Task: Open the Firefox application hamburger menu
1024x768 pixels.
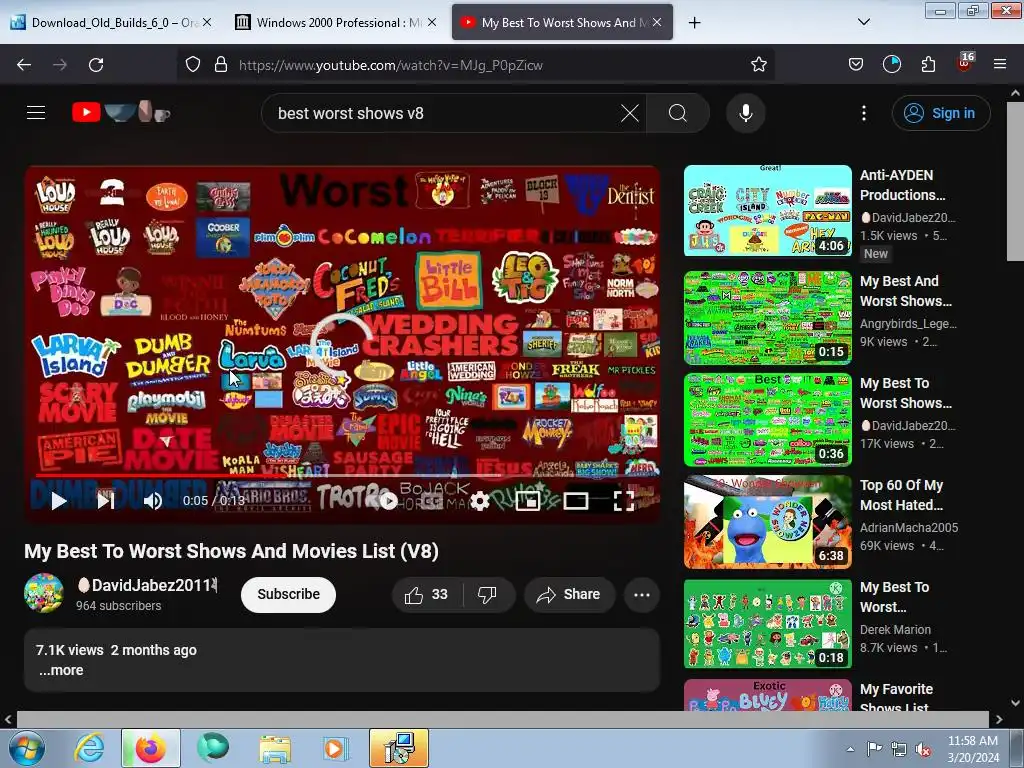Action: pyautogui.click(x=1000, y=65)
